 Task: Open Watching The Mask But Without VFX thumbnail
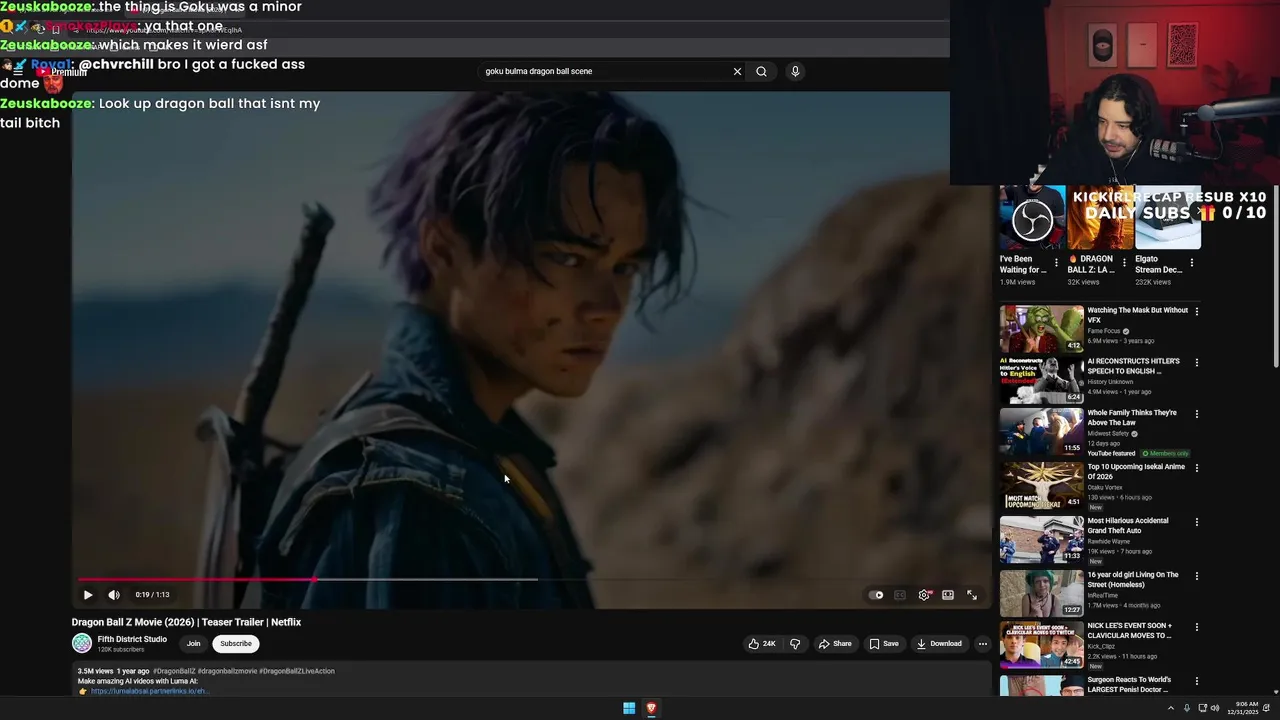1041,328
